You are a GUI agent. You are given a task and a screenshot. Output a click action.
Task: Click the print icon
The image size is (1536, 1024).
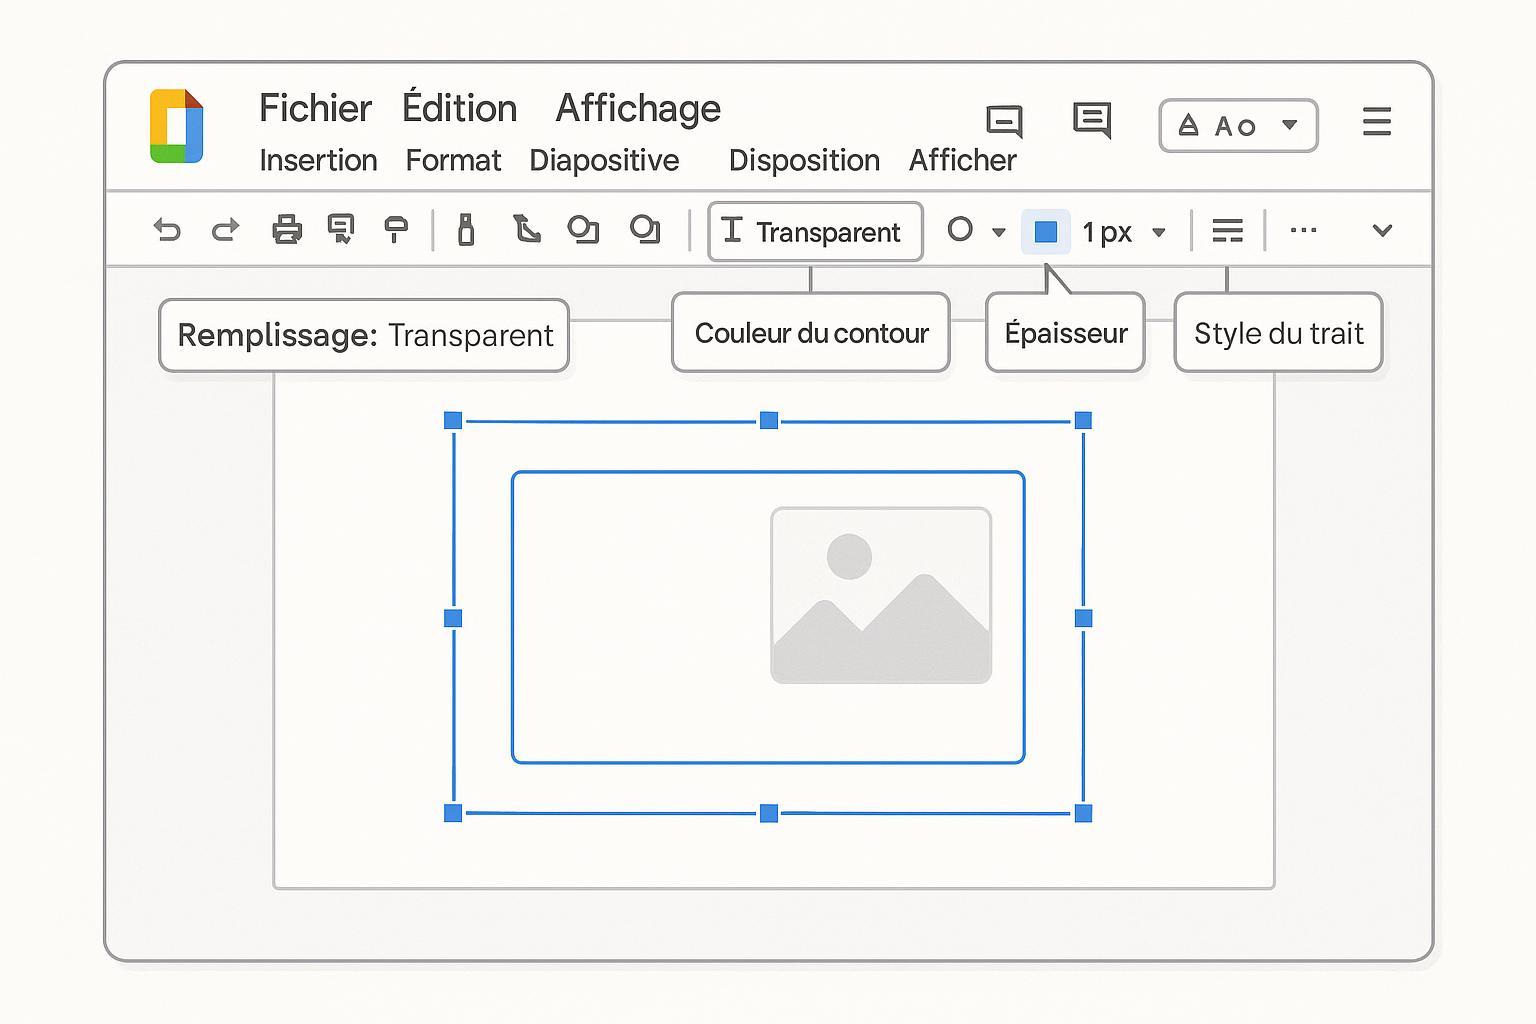[287, 230]
